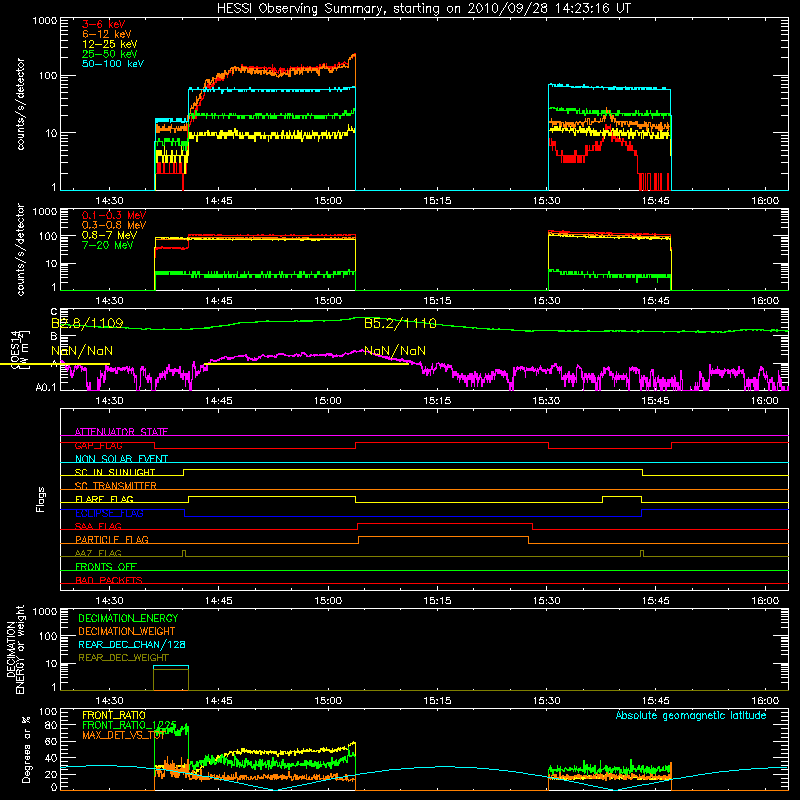
Task: Click the FRONT_RATIO_1225 legend label
Action: pyautogui.click(x=129, y=725)
